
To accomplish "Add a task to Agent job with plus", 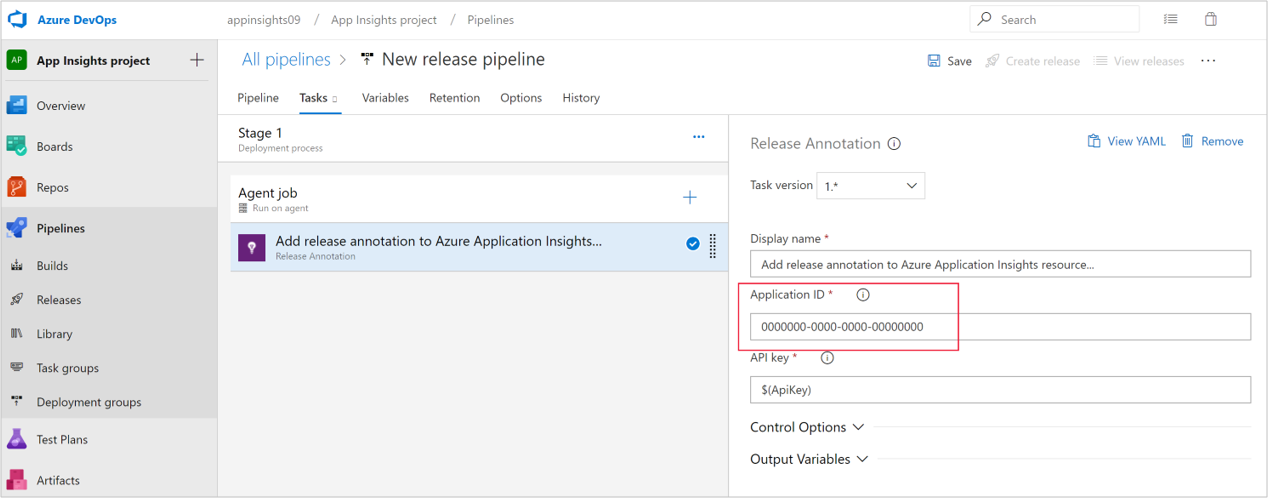I will pyautogui.click(x=690, y=198).
